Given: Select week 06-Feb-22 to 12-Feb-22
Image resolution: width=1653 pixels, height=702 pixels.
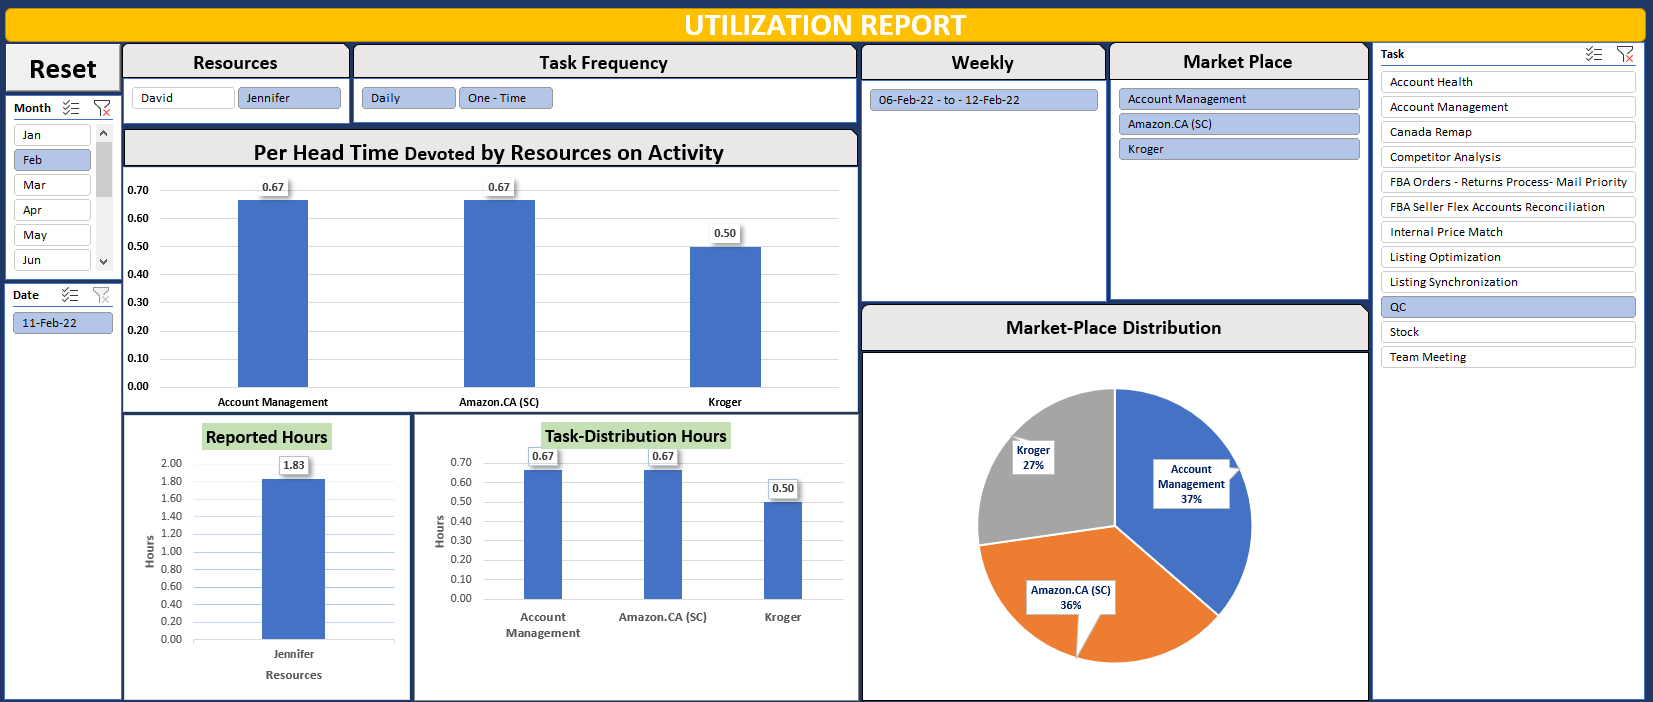Looking at the screenshot, I should click(984, 100).
